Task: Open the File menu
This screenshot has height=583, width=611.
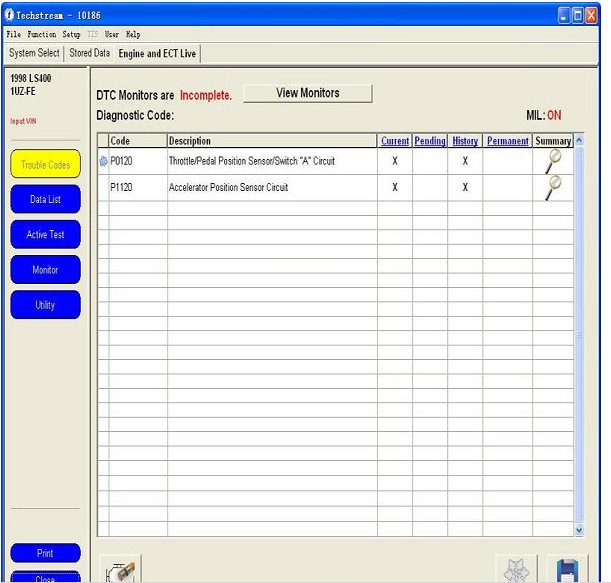Action: coord(14,34)
